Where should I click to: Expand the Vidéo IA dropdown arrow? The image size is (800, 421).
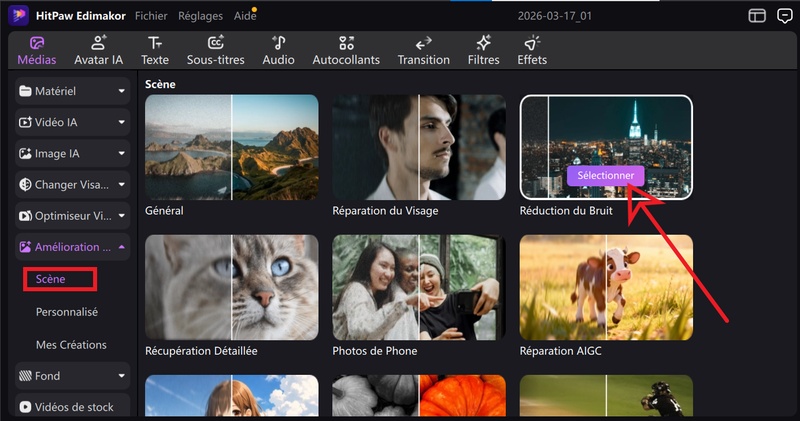[121, 122]
